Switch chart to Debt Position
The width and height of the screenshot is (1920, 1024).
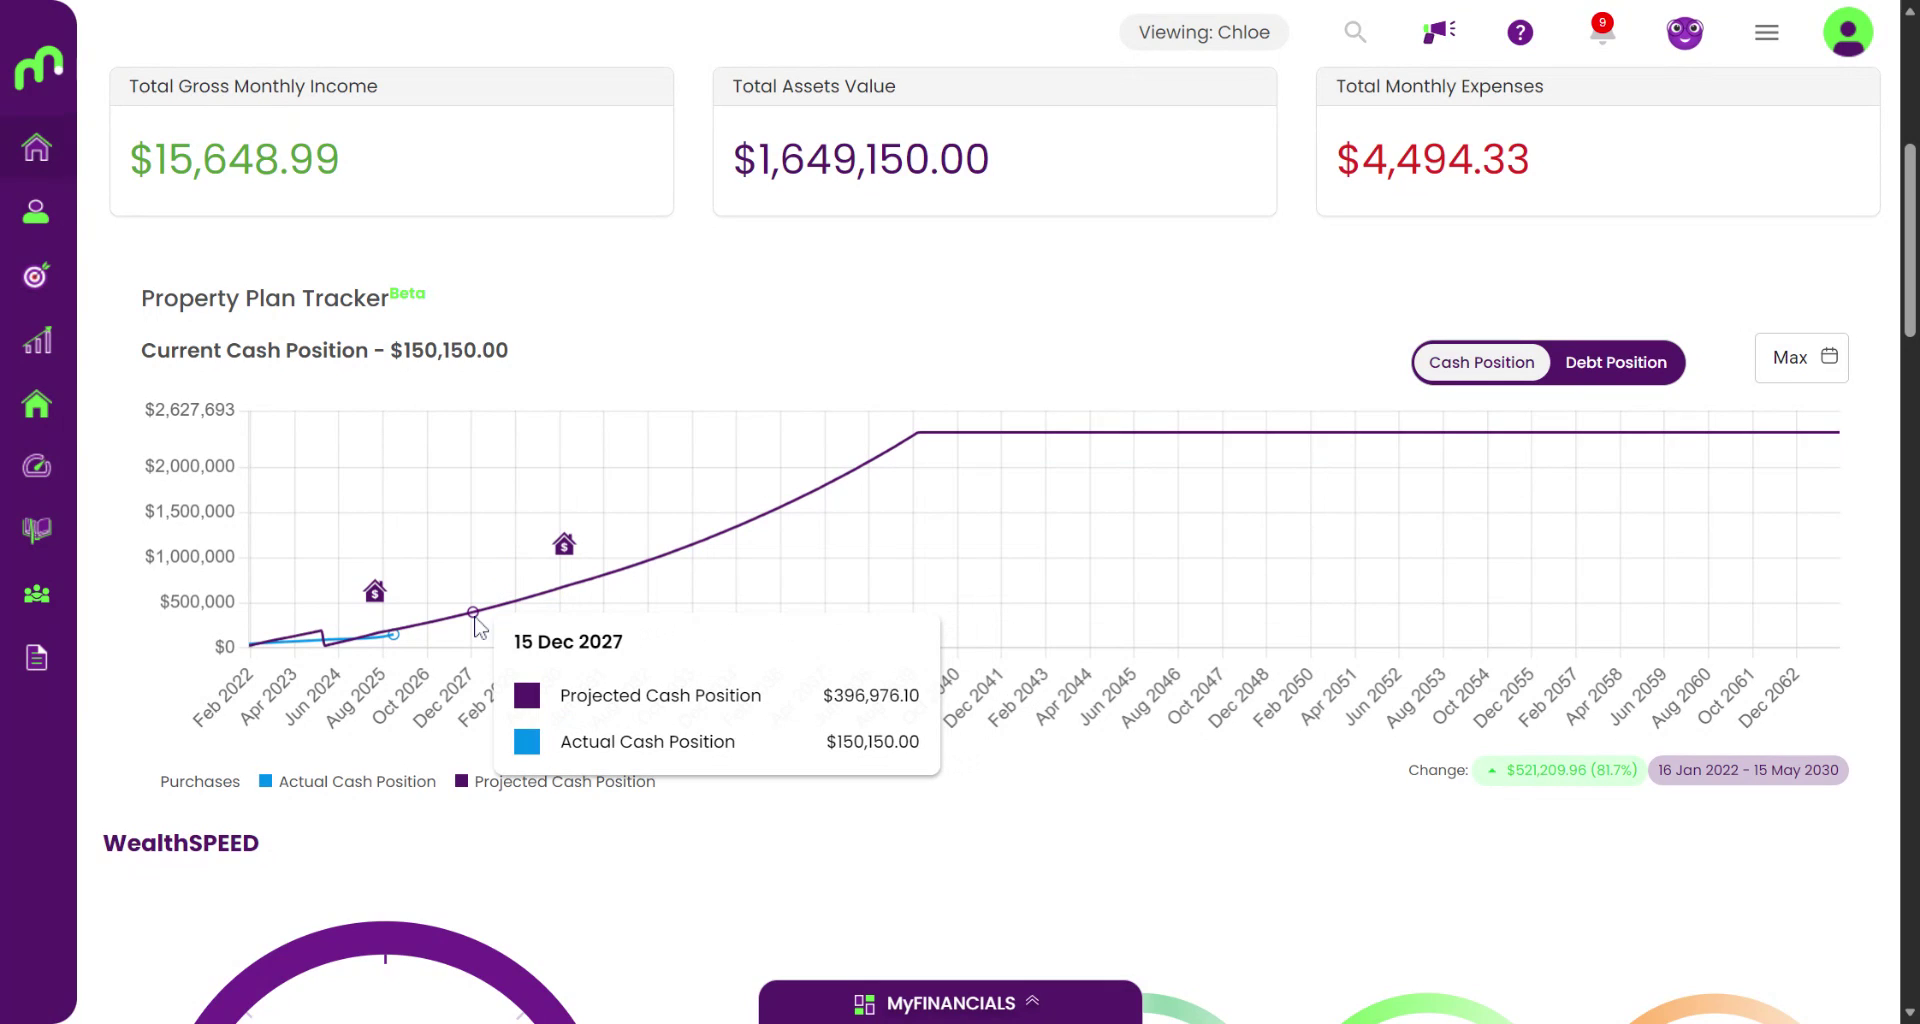tap(1615, 362)
